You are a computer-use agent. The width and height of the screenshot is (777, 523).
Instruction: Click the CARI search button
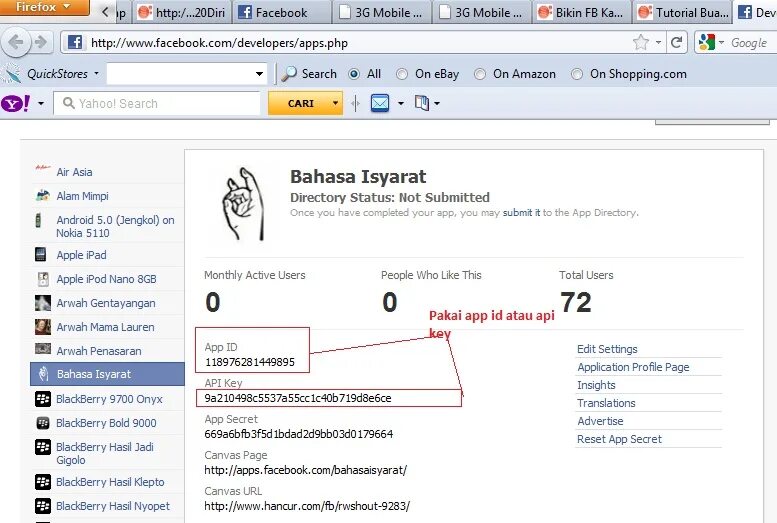(300, 103)
